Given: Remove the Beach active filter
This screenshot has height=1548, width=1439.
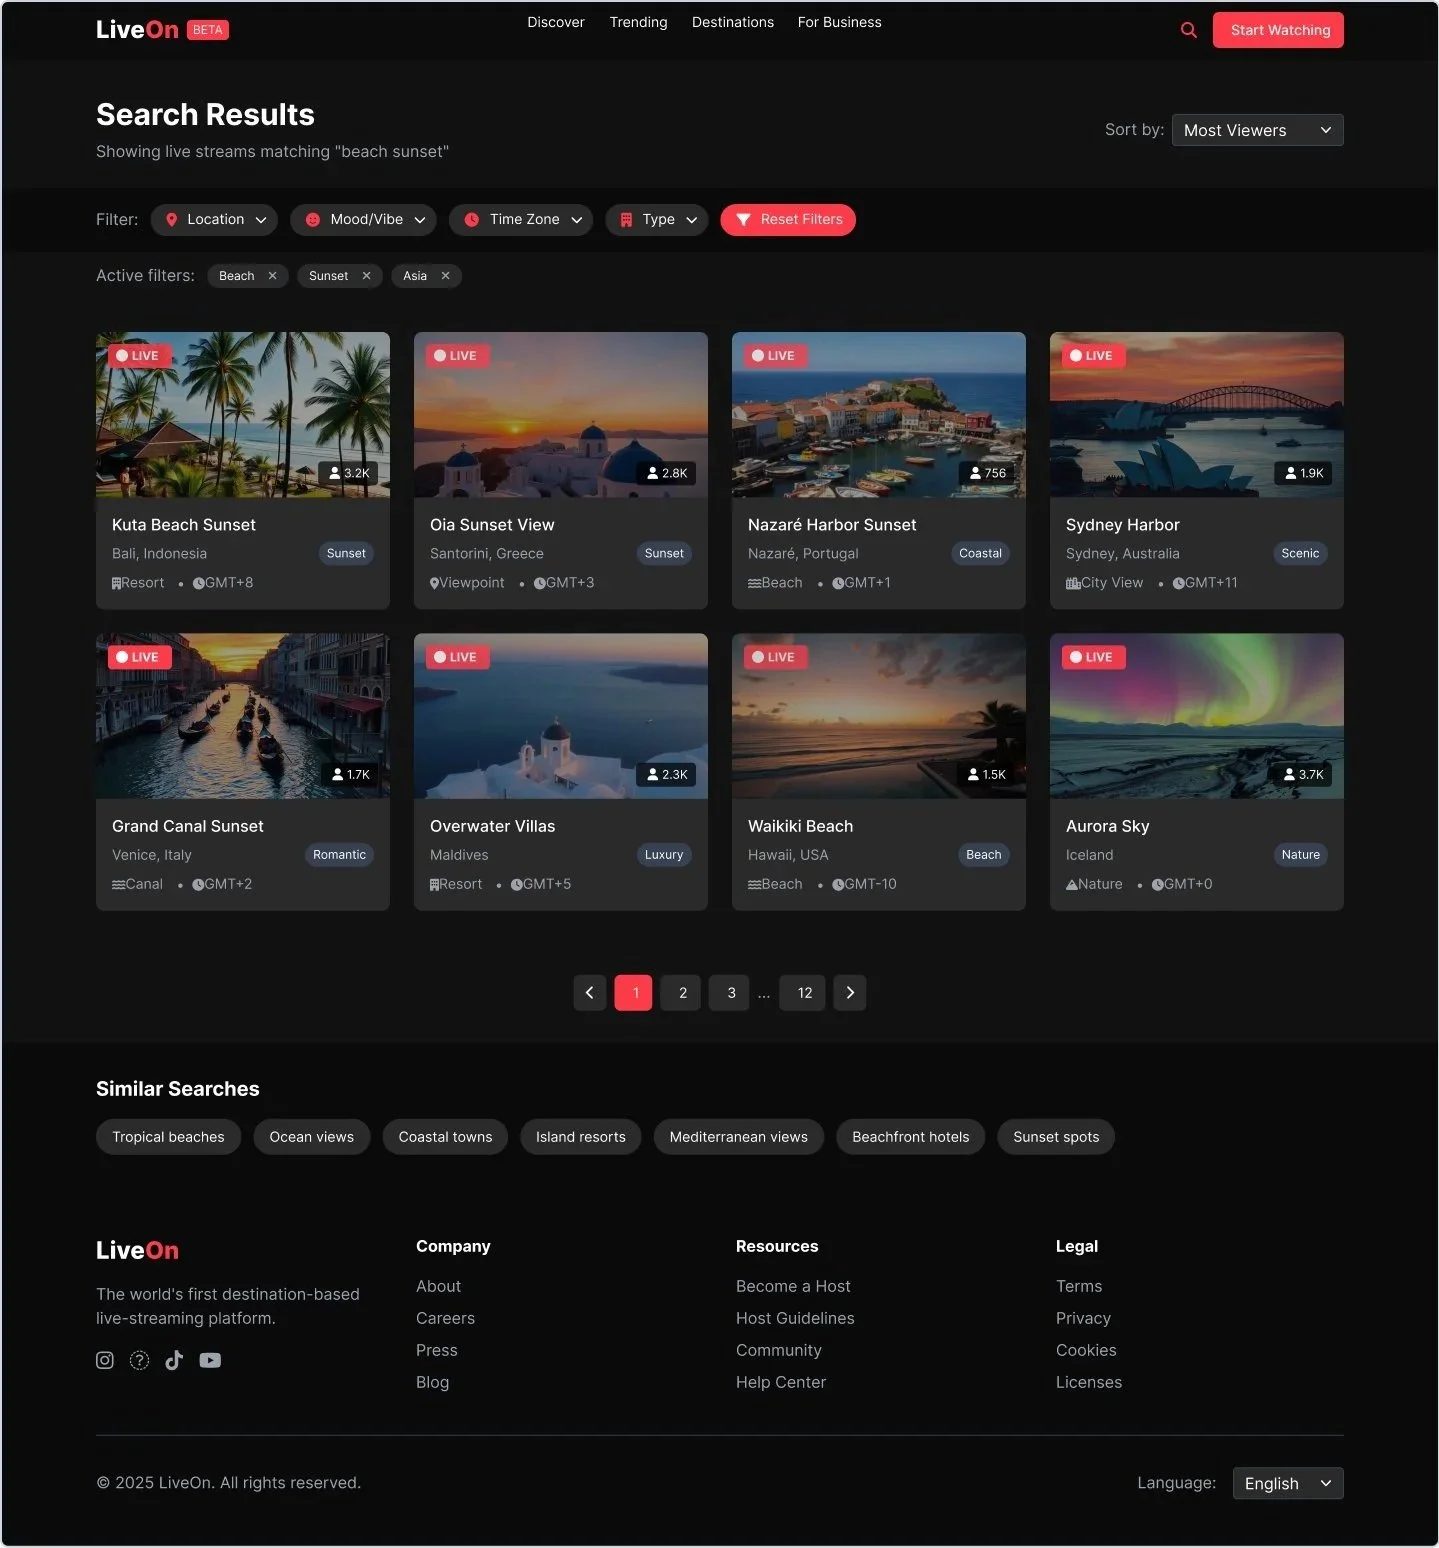Looking at the screenshot, I should [272, 276].
